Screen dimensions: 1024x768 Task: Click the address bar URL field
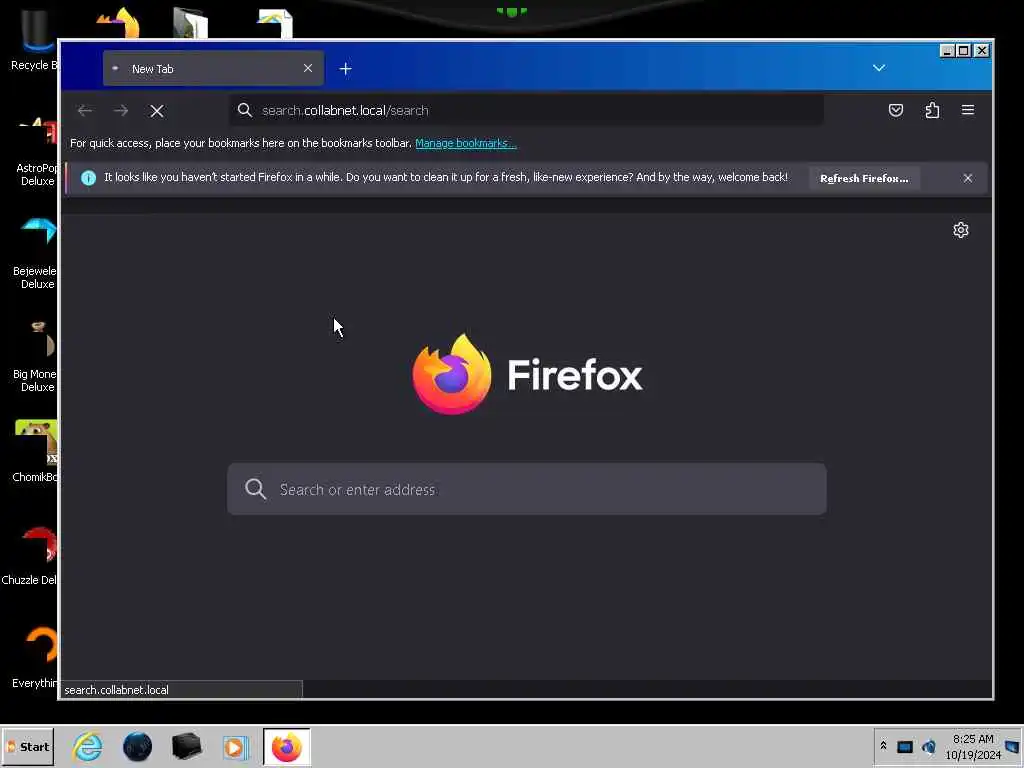[526, 110]
